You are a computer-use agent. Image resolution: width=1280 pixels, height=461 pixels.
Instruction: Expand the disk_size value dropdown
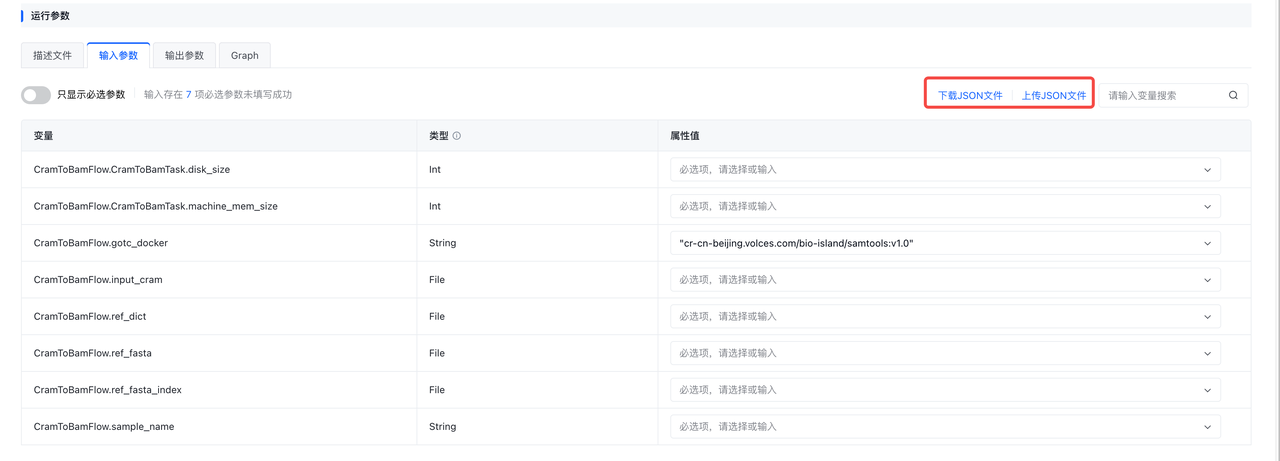[1208, 170]
